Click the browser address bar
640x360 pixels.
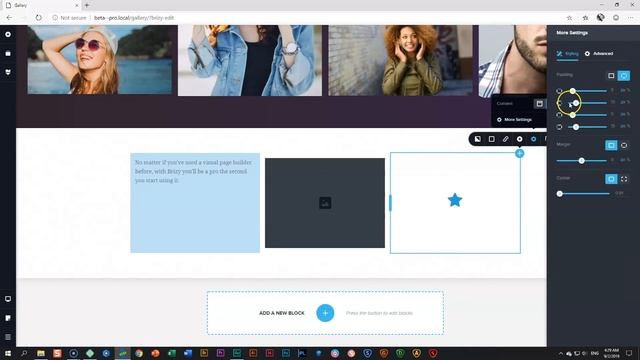[306, 18]
